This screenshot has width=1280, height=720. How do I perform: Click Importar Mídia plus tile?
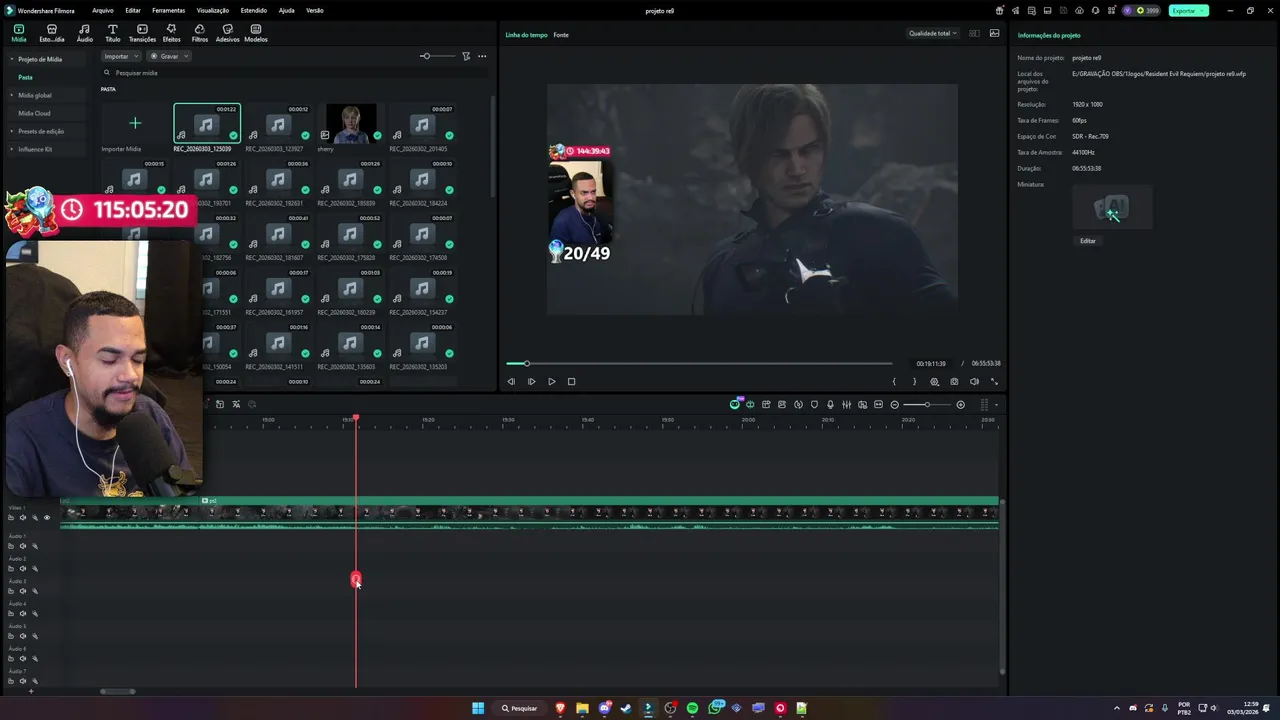(x=135, y=124)
